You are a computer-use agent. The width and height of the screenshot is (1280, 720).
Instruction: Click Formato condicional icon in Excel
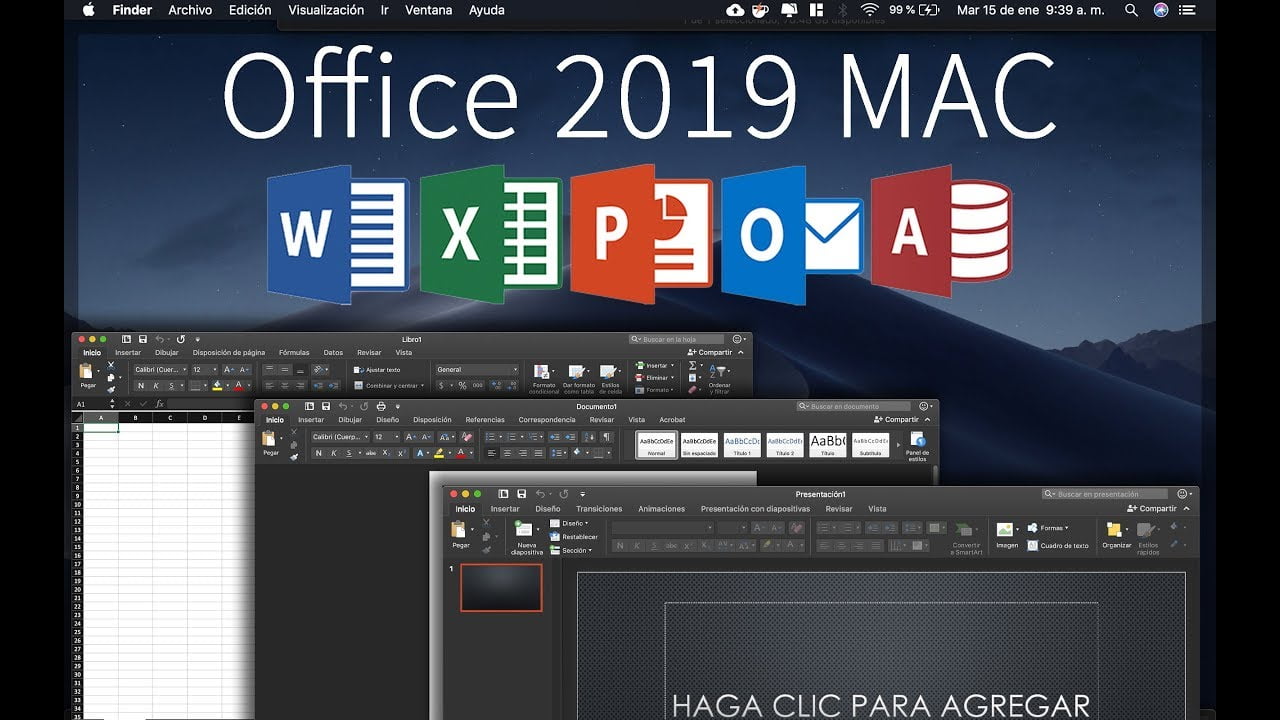pos(541,372)
